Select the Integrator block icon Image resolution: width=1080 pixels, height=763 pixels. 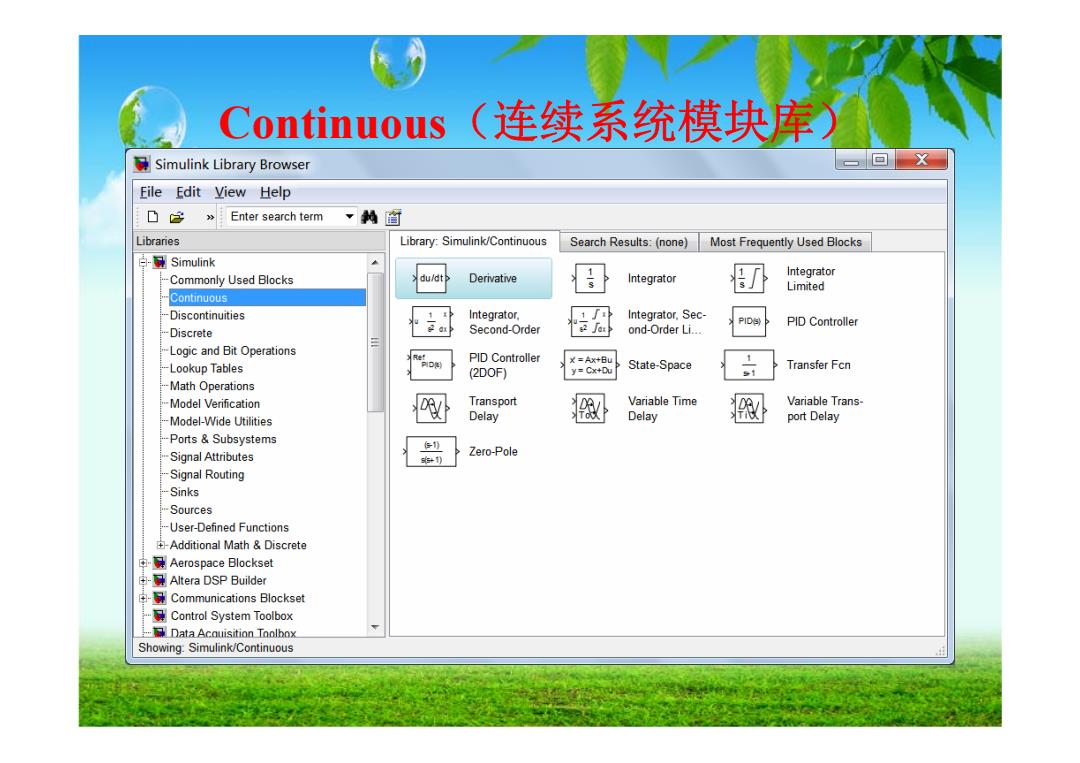click(x=590, y=278)
